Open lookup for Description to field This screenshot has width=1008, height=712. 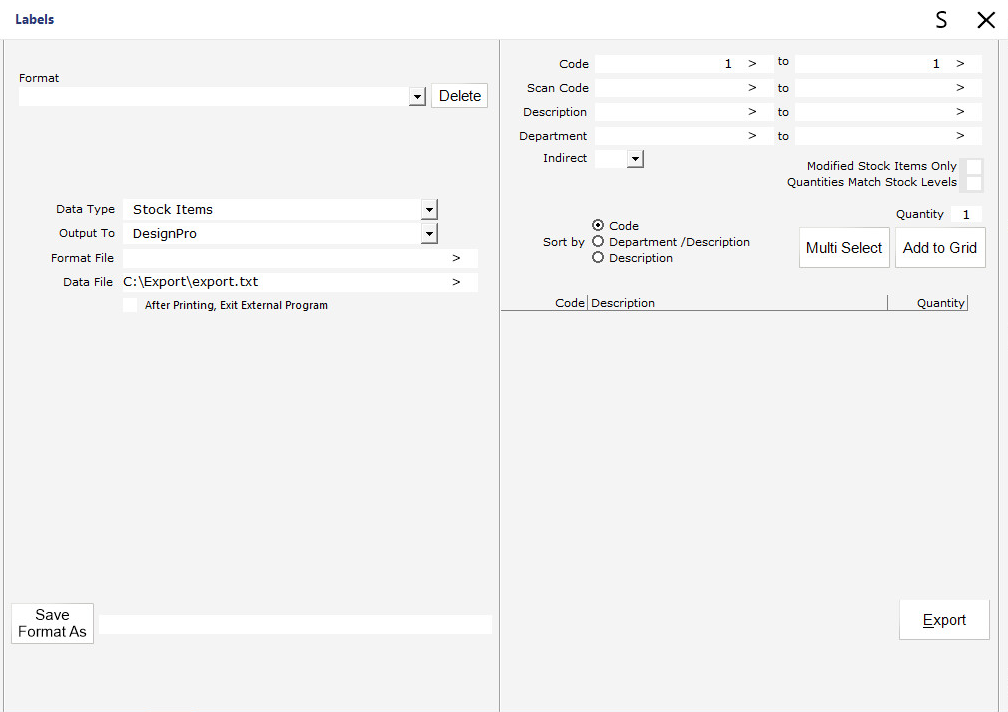click(960, 112)
